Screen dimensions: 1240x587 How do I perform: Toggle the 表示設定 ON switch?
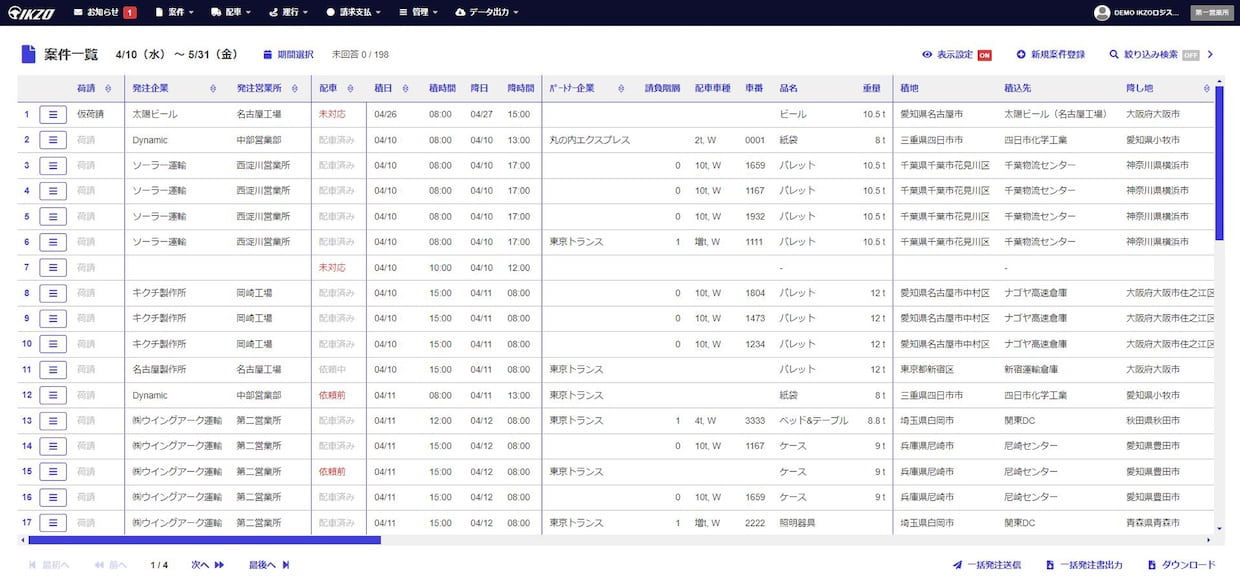(984, 55)
